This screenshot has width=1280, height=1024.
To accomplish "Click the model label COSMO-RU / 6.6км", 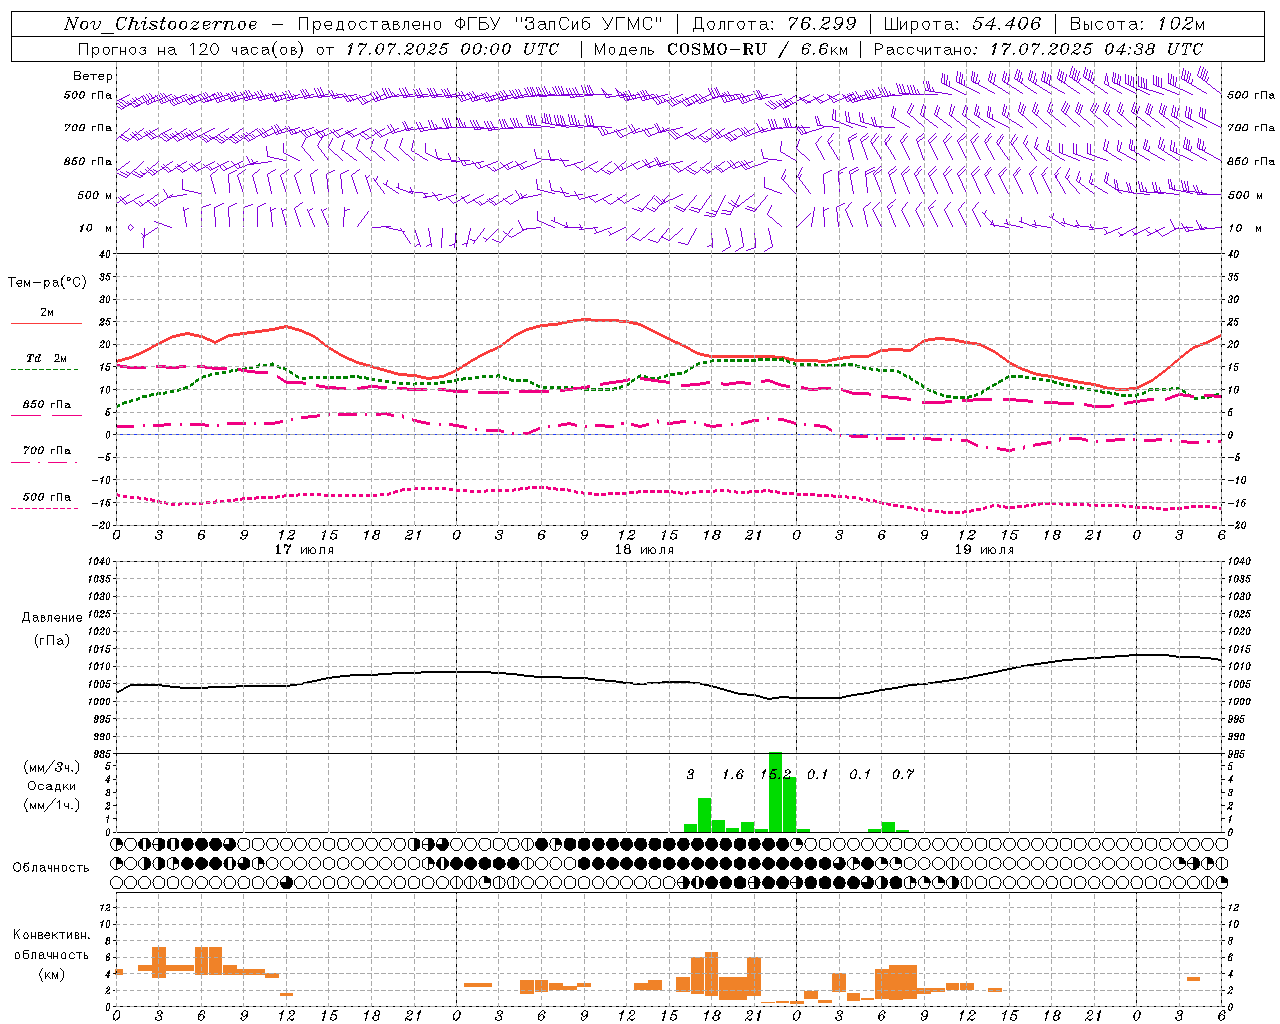I will 757,49.
